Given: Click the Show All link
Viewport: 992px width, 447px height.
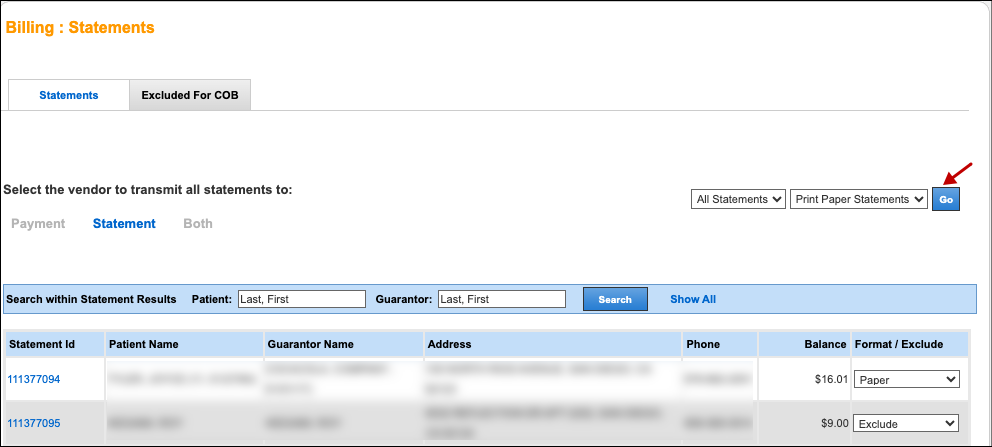Looking at the screenshot, I should tap(693, 299).
